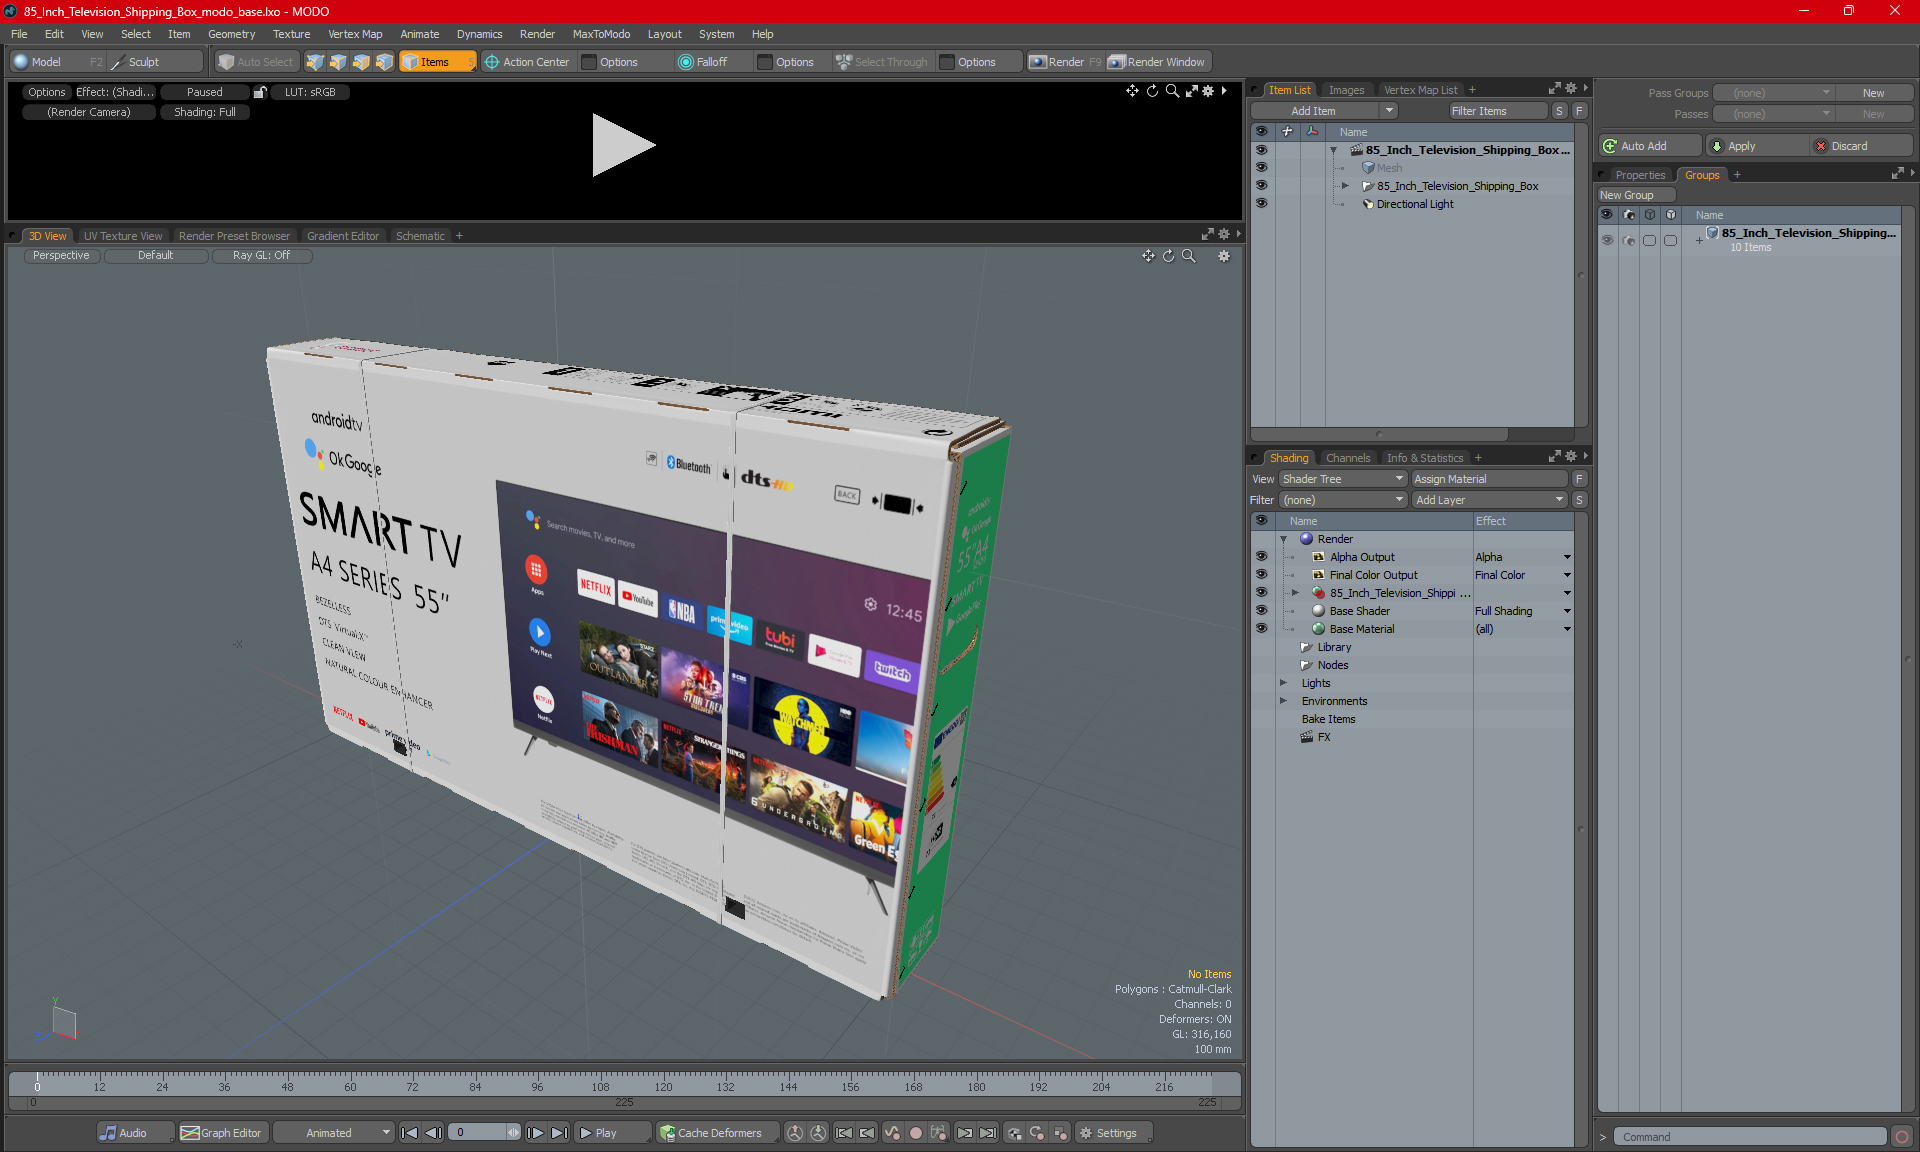This screenshot has width=1920, height=1152.
Task: Click preview zoom magnifier icon
Action: tap(1172, 91)
